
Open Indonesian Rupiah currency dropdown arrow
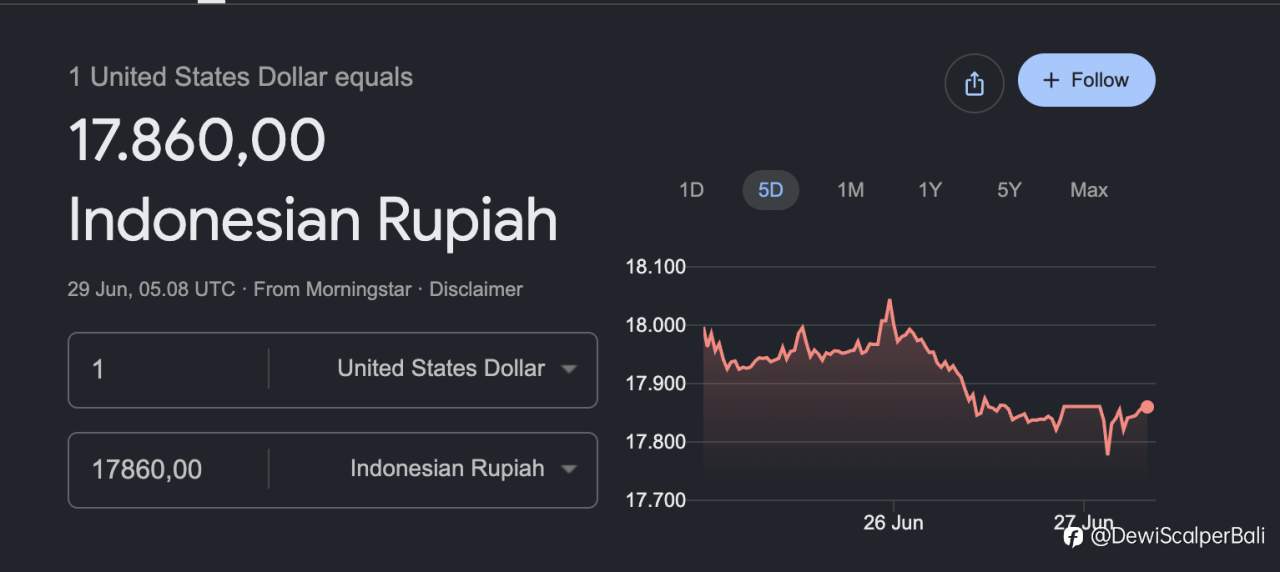pos(569,469)
